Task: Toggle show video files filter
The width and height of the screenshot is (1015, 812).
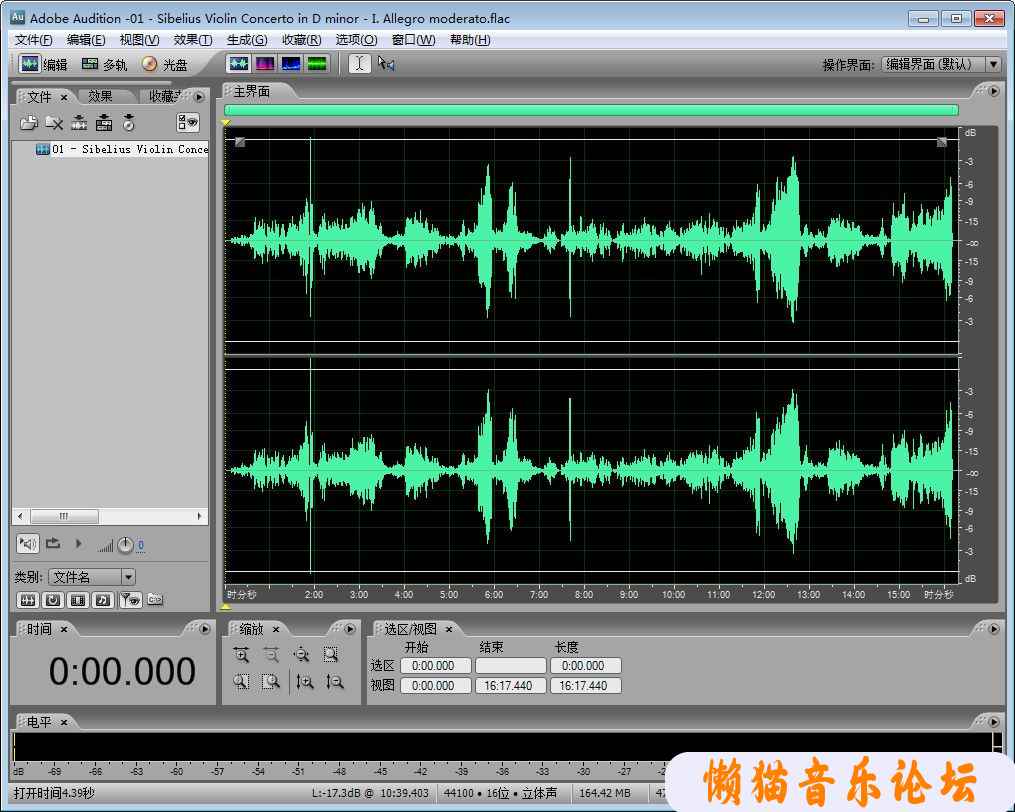Action: [78, 600]
